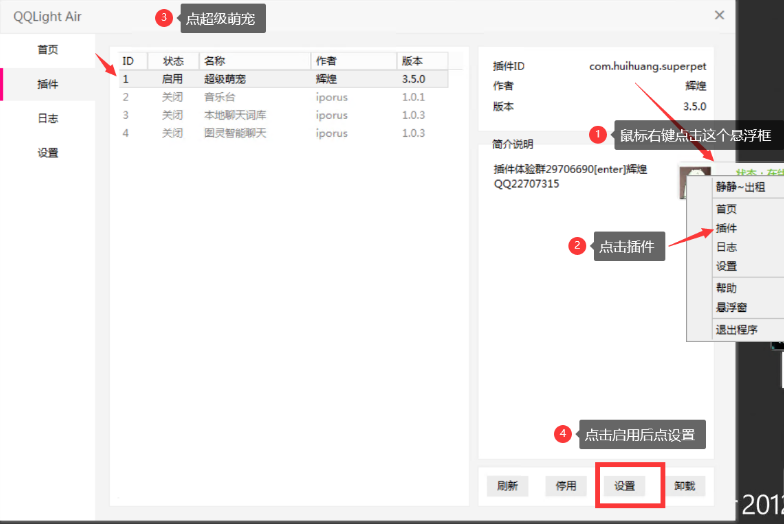Disable the plugin with the 停用 button
This screenshot has width=784, height=524.
pyautogui.click(x=565, y=486)
